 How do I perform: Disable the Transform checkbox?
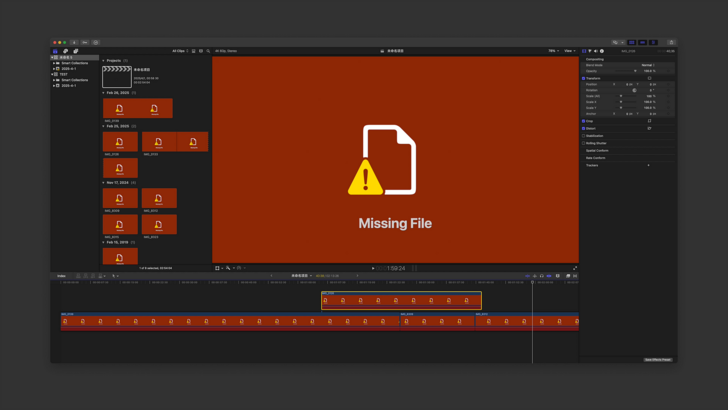click(x=584, y=78)
